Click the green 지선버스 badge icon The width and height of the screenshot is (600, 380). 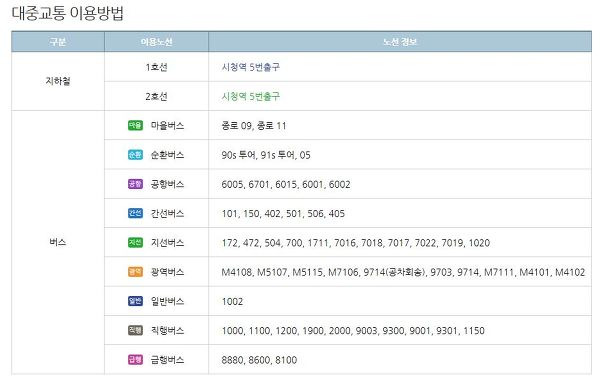coord(135,243)
